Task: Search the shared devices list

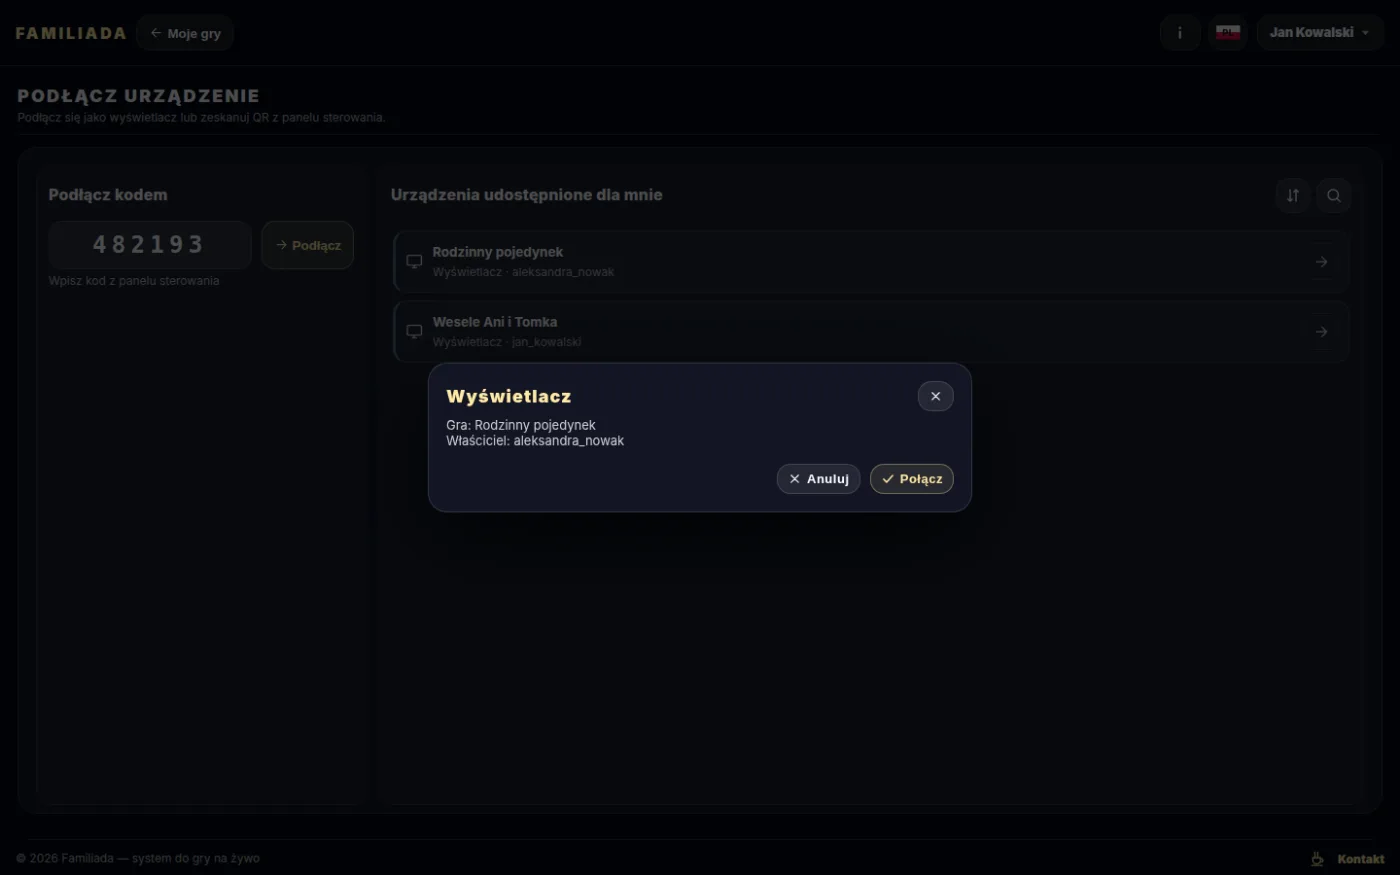Action: click(x=1334, y=195)
